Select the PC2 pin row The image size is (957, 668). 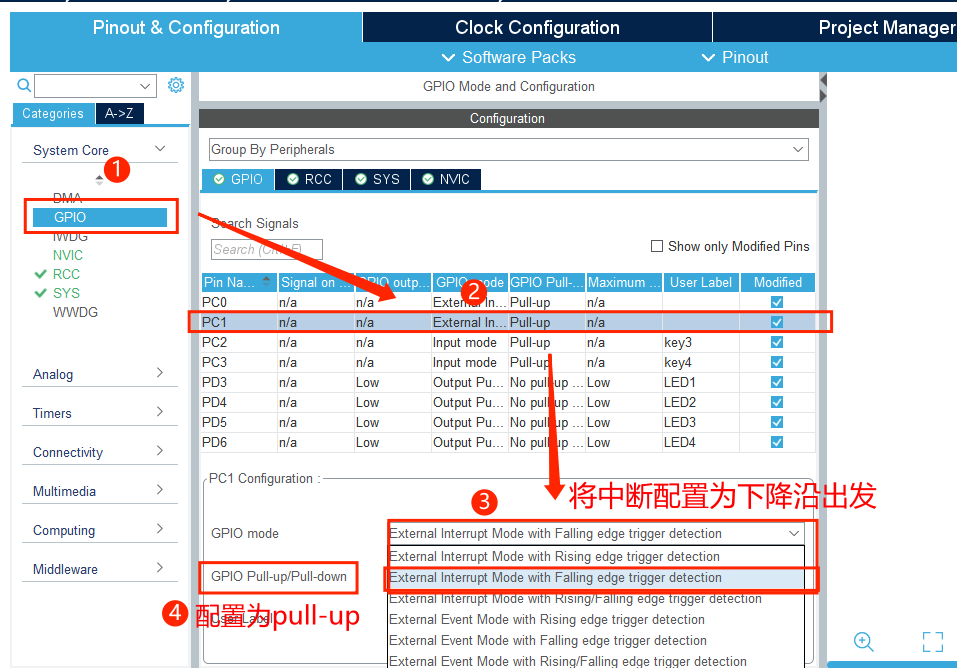tap(508, 343)
